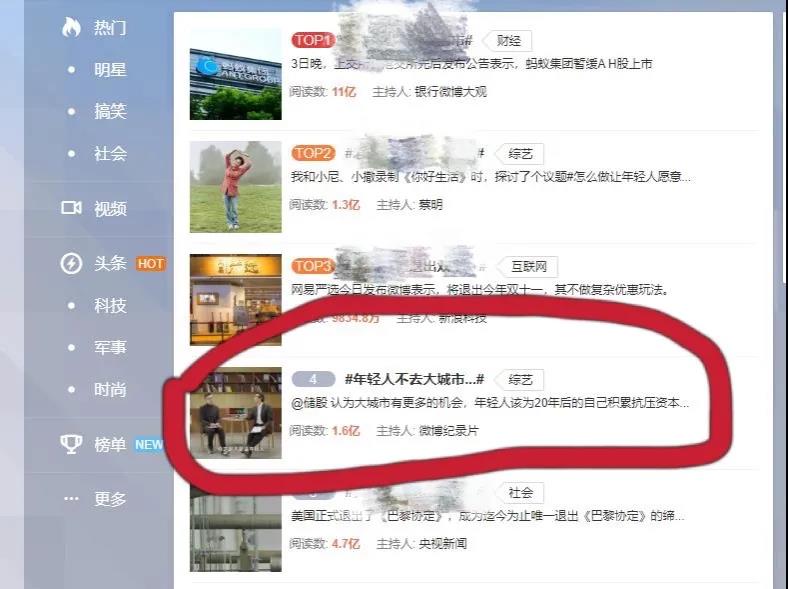
Task: Click the 互联网 tag label
Action: [528, 266]
